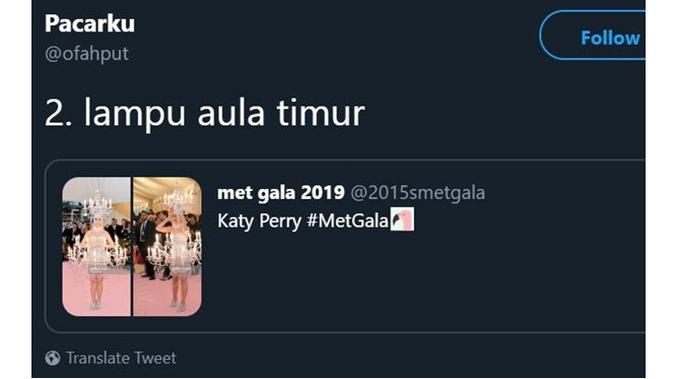Viewport: 673px width, 379px height.
Task: Click the numeral 2. starting the tweet
Action: tap(58, 113)
